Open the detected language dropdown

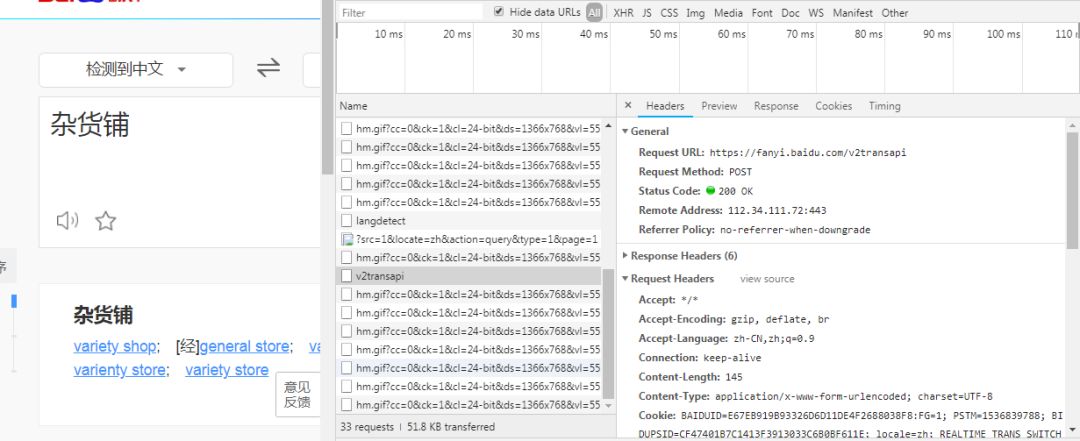coord(136,69)
